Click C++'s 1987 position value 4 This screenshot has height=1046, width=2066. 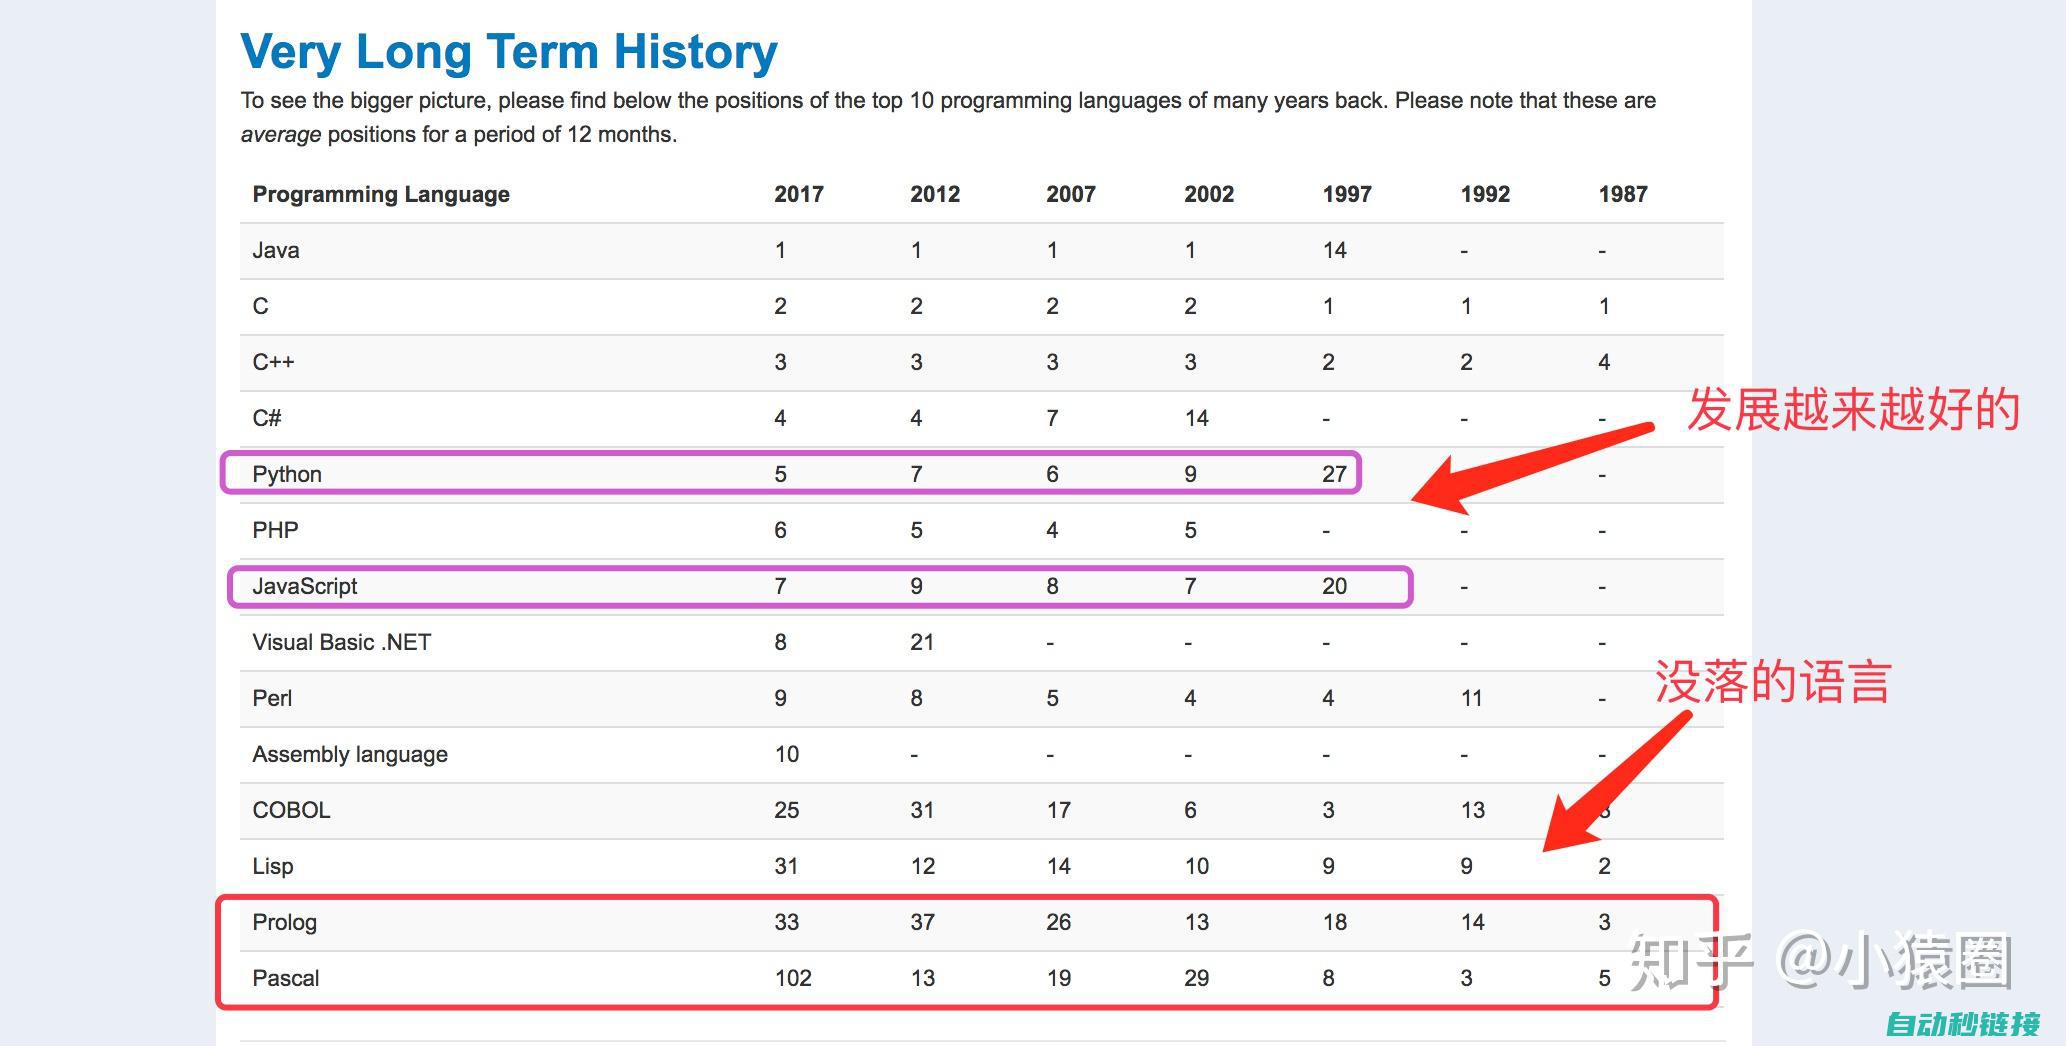coord(1604,362)
